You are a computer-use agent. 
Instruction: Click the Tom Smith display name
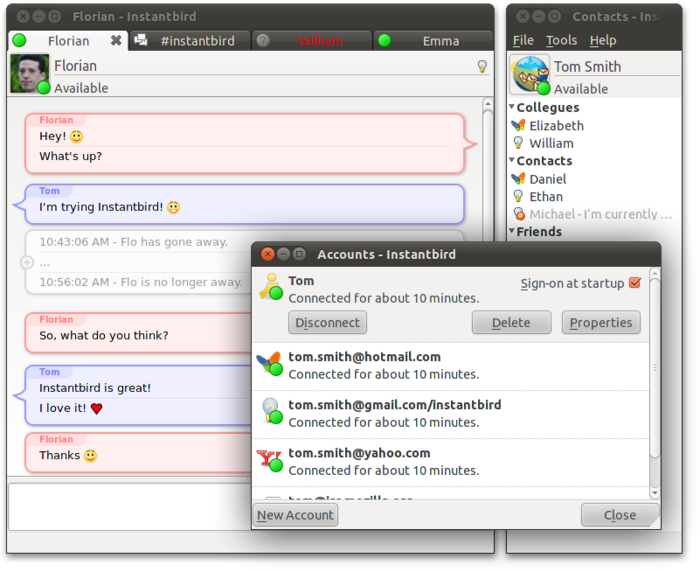588,67
